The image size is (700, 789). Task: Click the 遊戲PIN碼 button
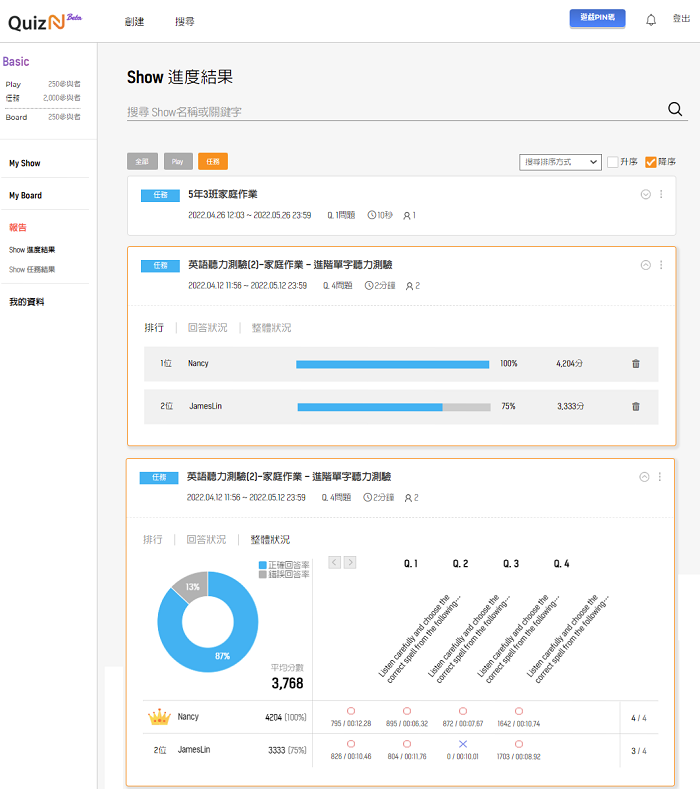597,18
